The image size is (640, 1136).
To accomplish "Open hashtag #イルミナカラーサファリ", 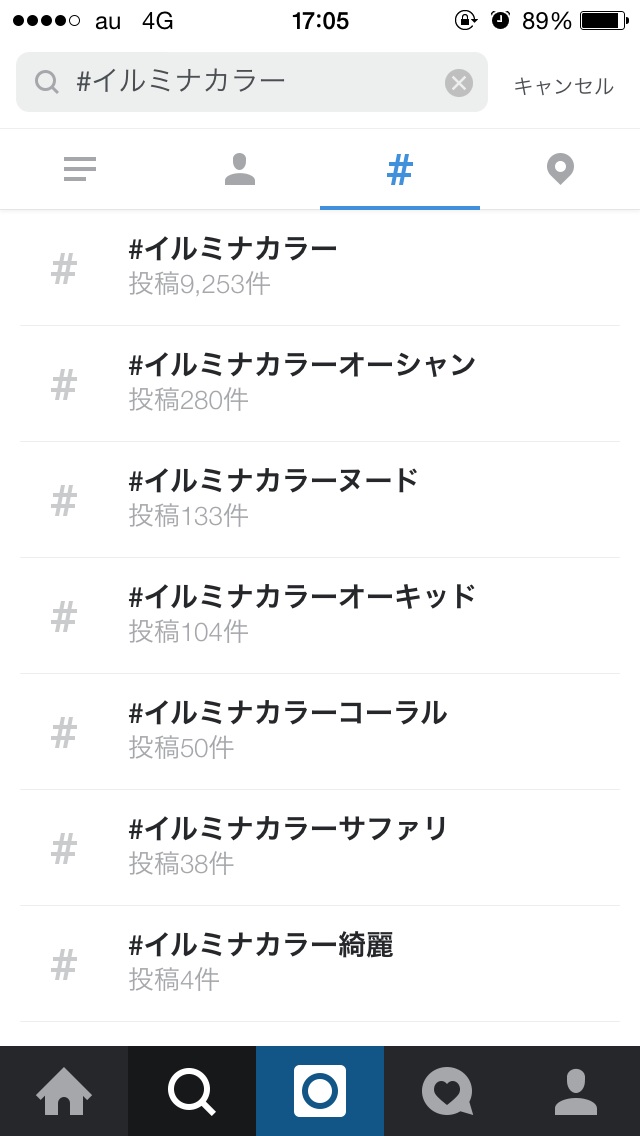I will (320, 847).
